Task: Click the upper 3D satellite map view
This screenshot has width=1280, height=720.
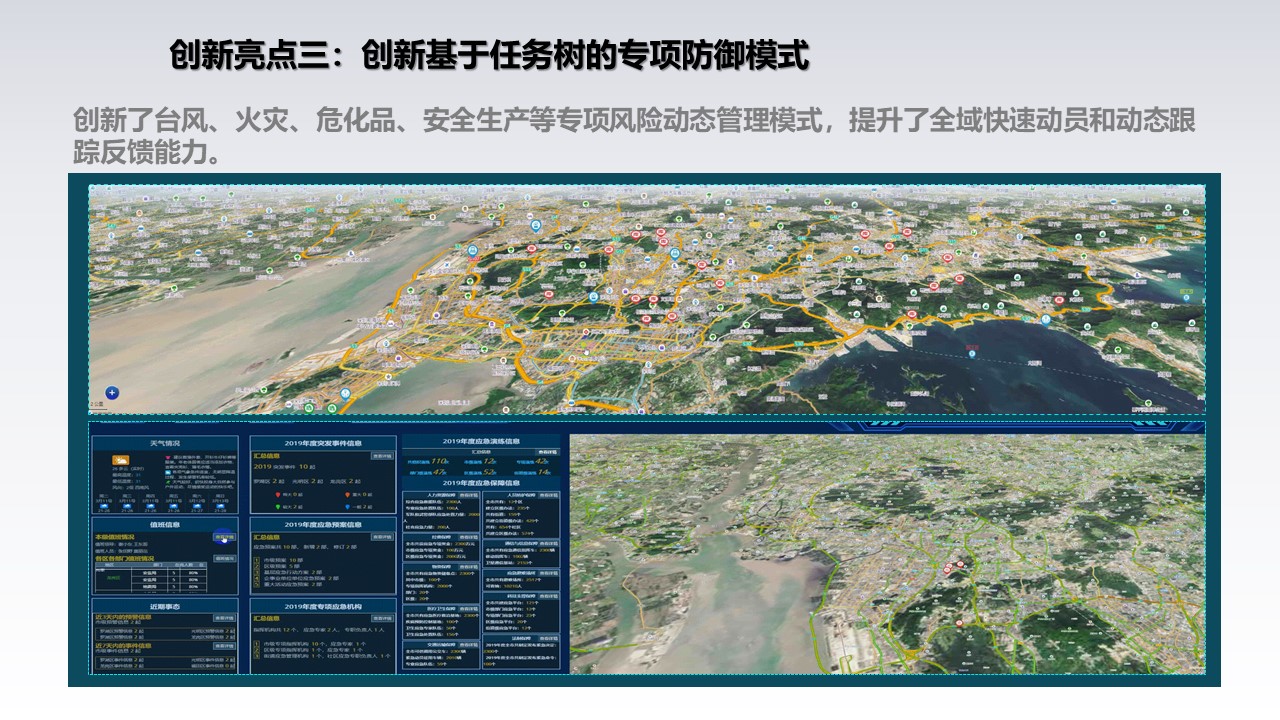Action: point(647,299)
